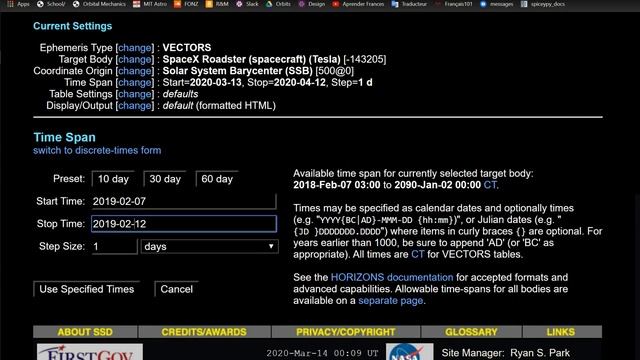The width and height of the screenshot is (640, 360).
Task: Open the spiceypy_docs bookmark
Action: coord(543,4)
